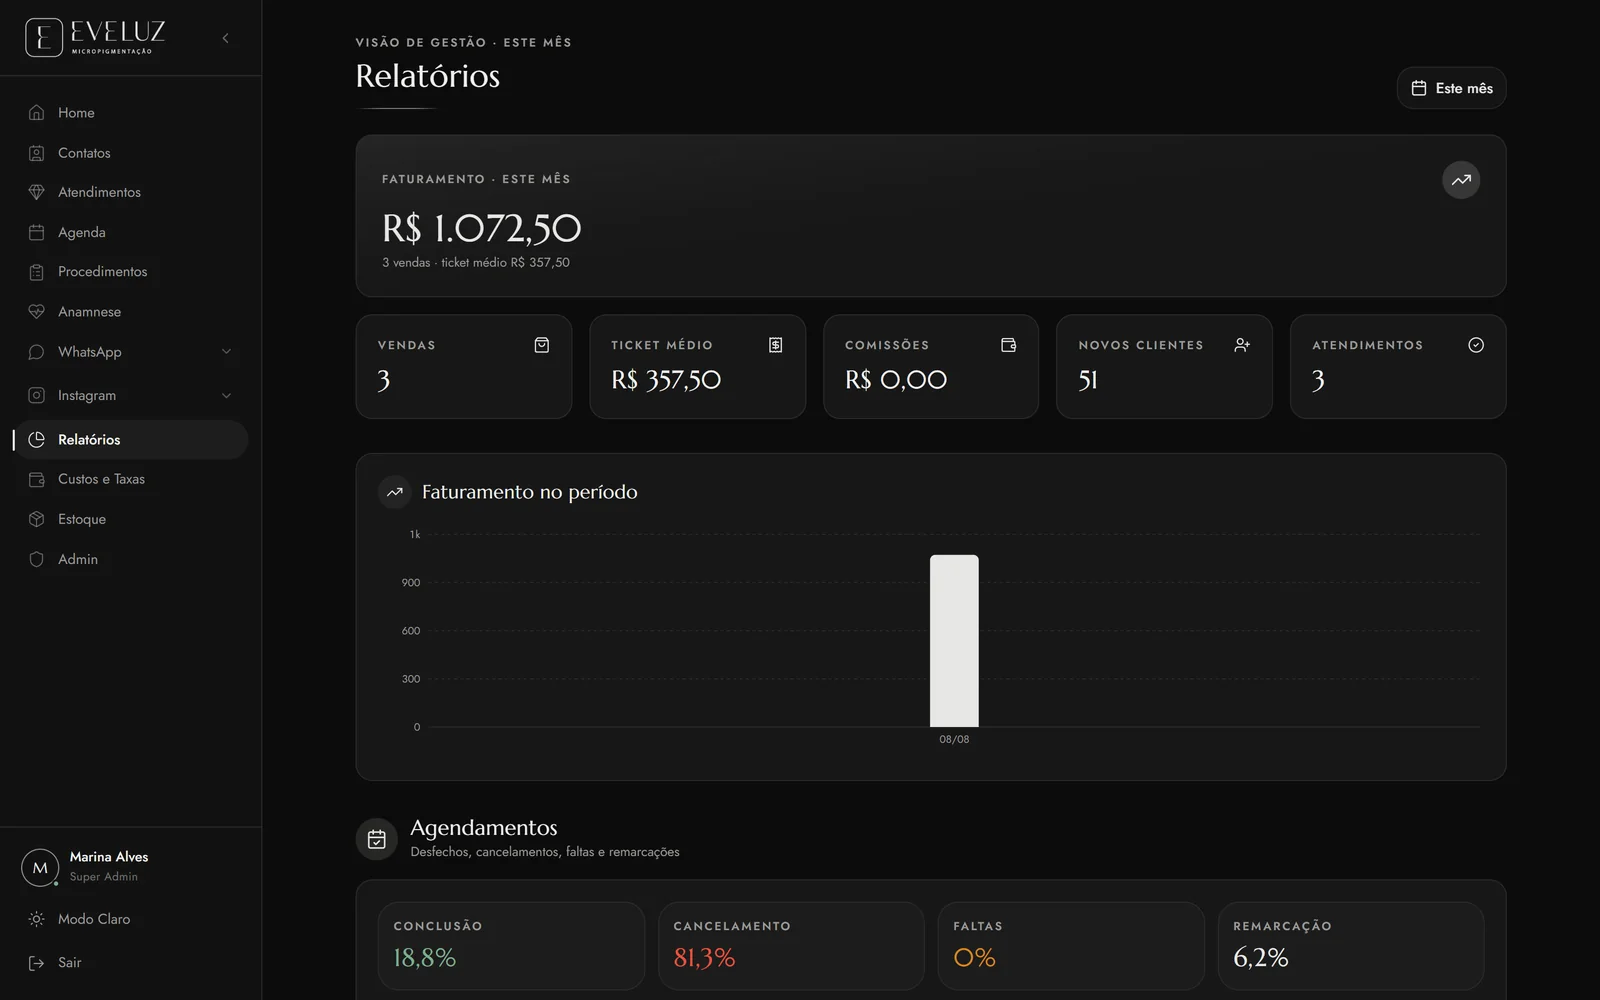Click the '3 vendas · ticket médio' subtitle
The width and height of the screenshot is (1600, 1000).
tap(476, 263)
